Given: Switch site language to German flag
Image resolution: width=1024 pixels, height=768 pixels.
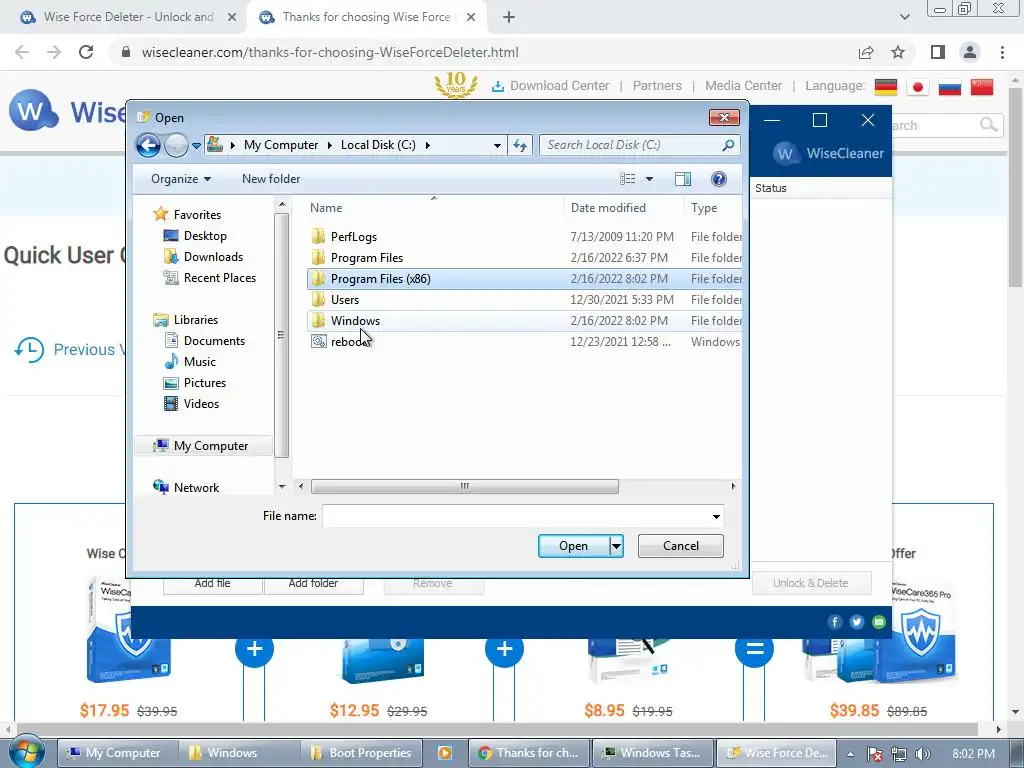Looking at the screenshot, I should tap(886, 87).
